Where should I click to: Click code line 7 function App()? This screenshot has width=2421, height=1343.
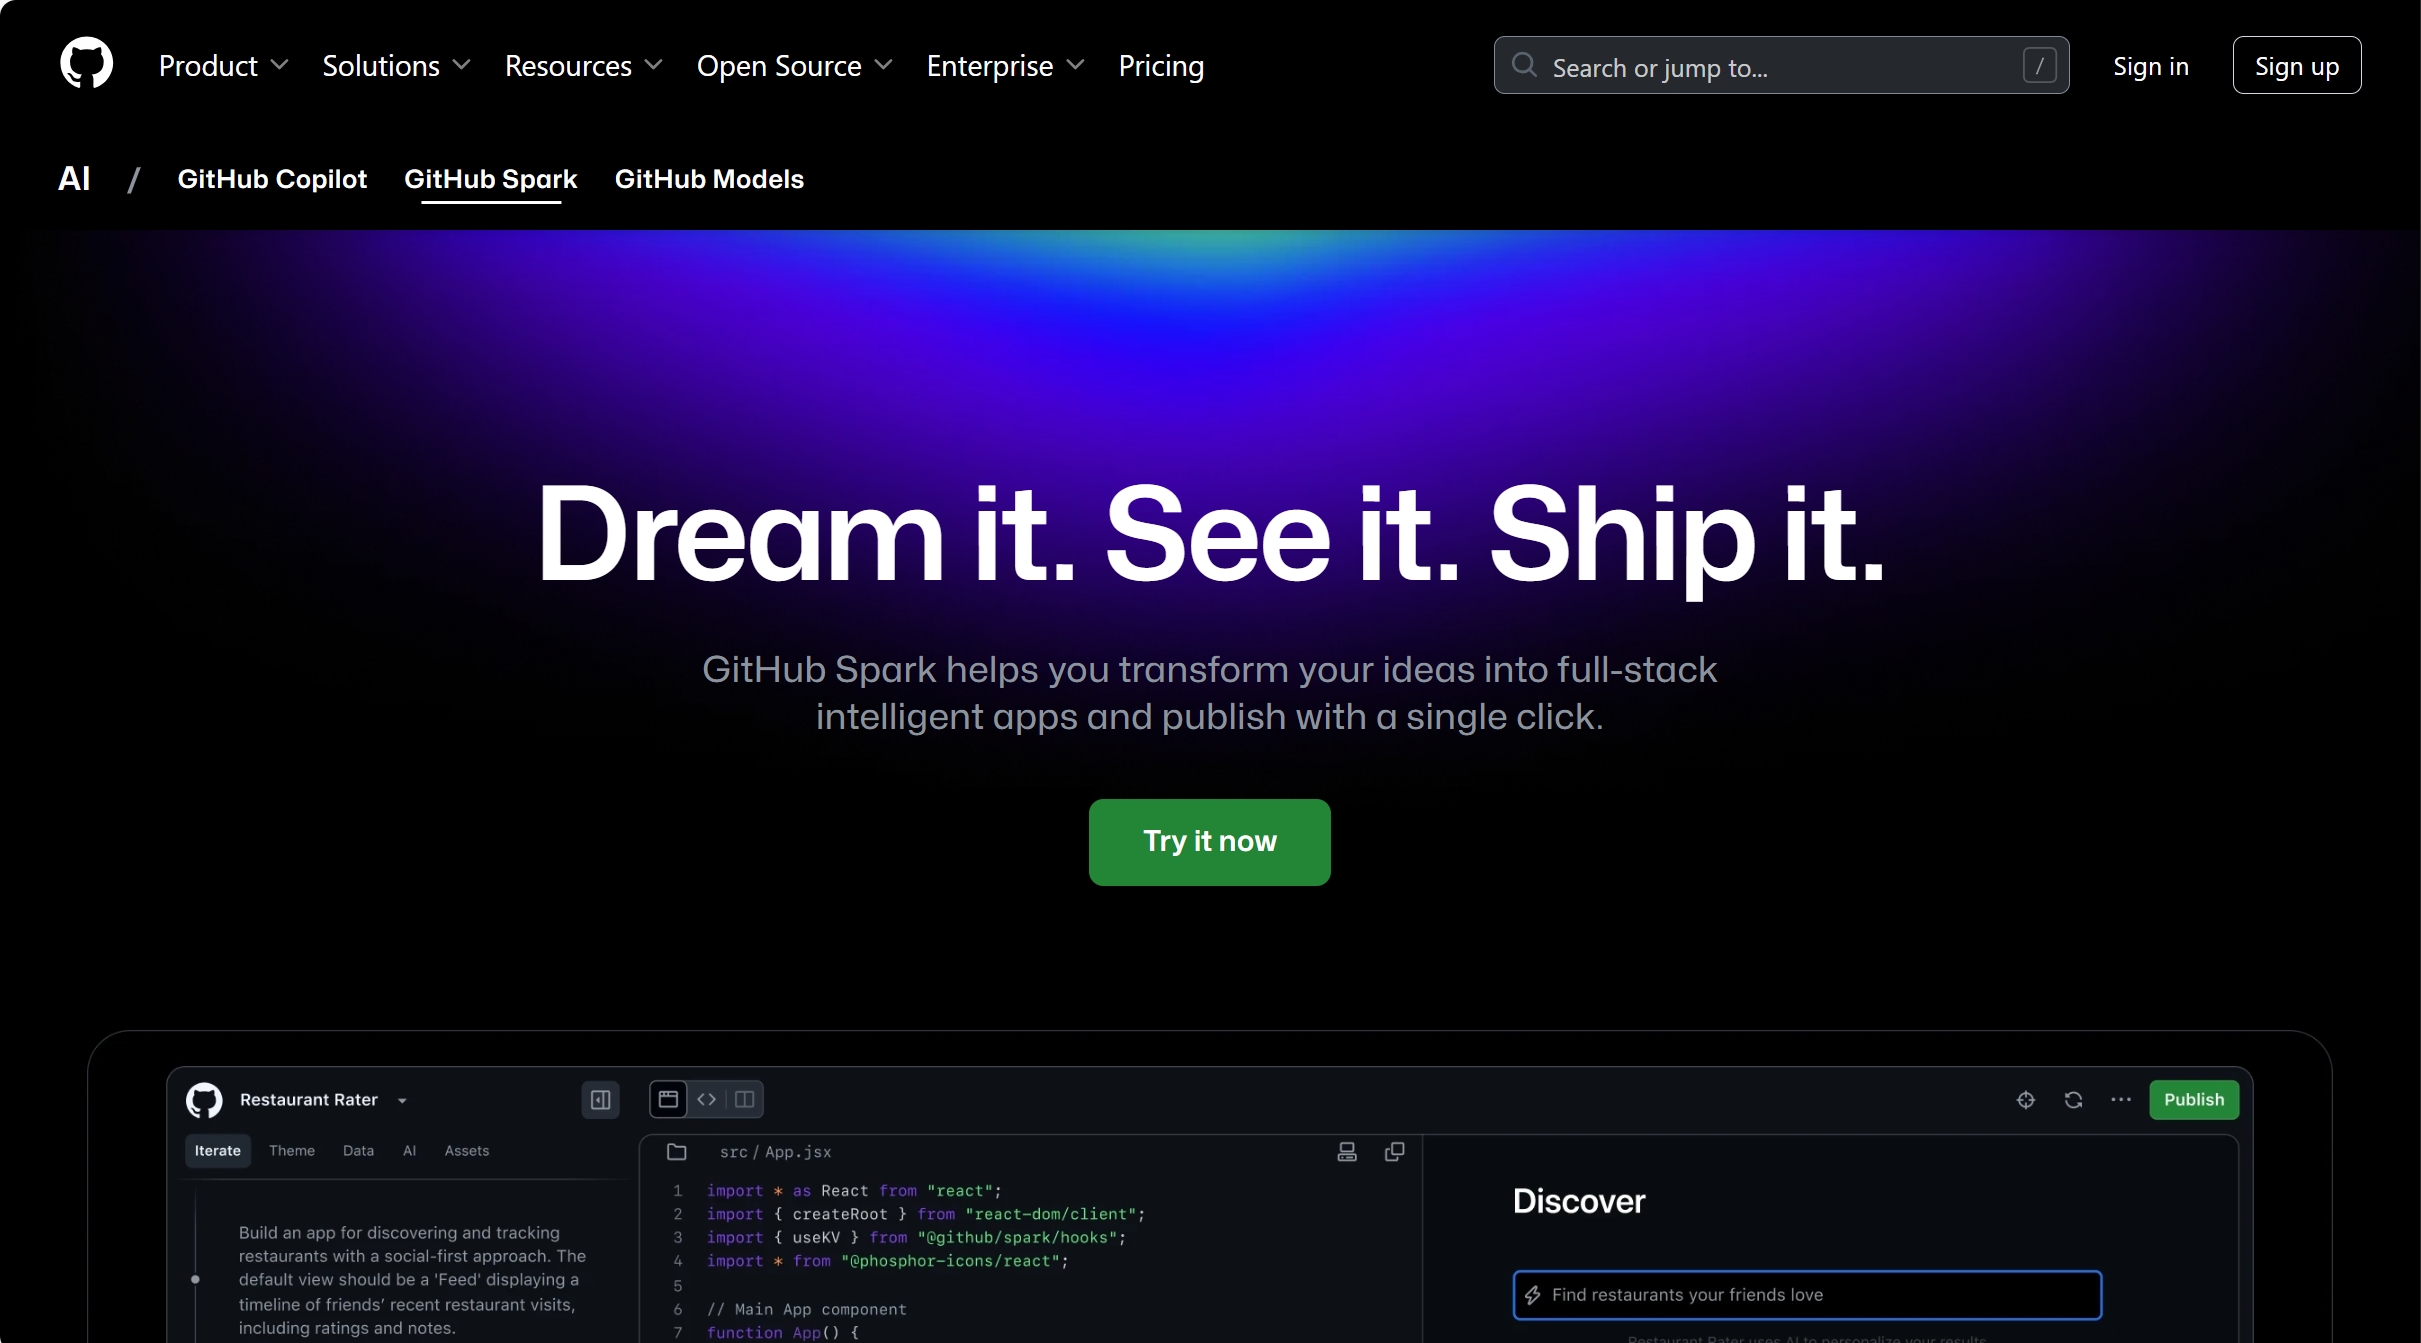(782, 1333)
